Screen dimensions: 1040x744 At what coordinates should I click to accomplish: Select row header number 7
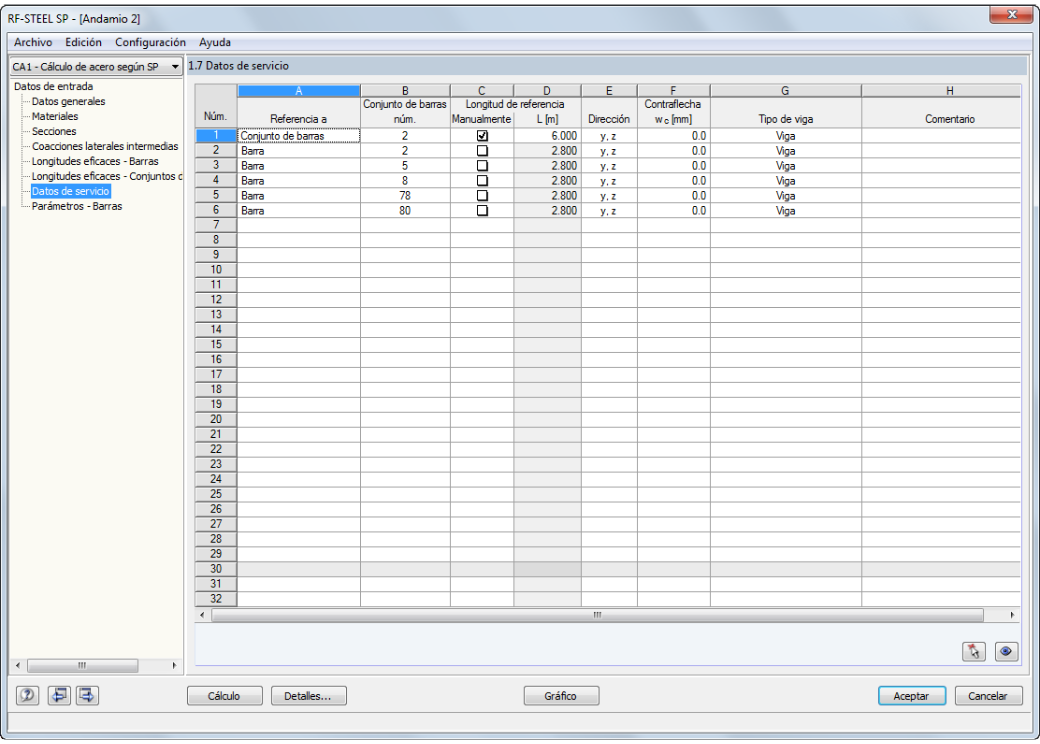(216, 225)
